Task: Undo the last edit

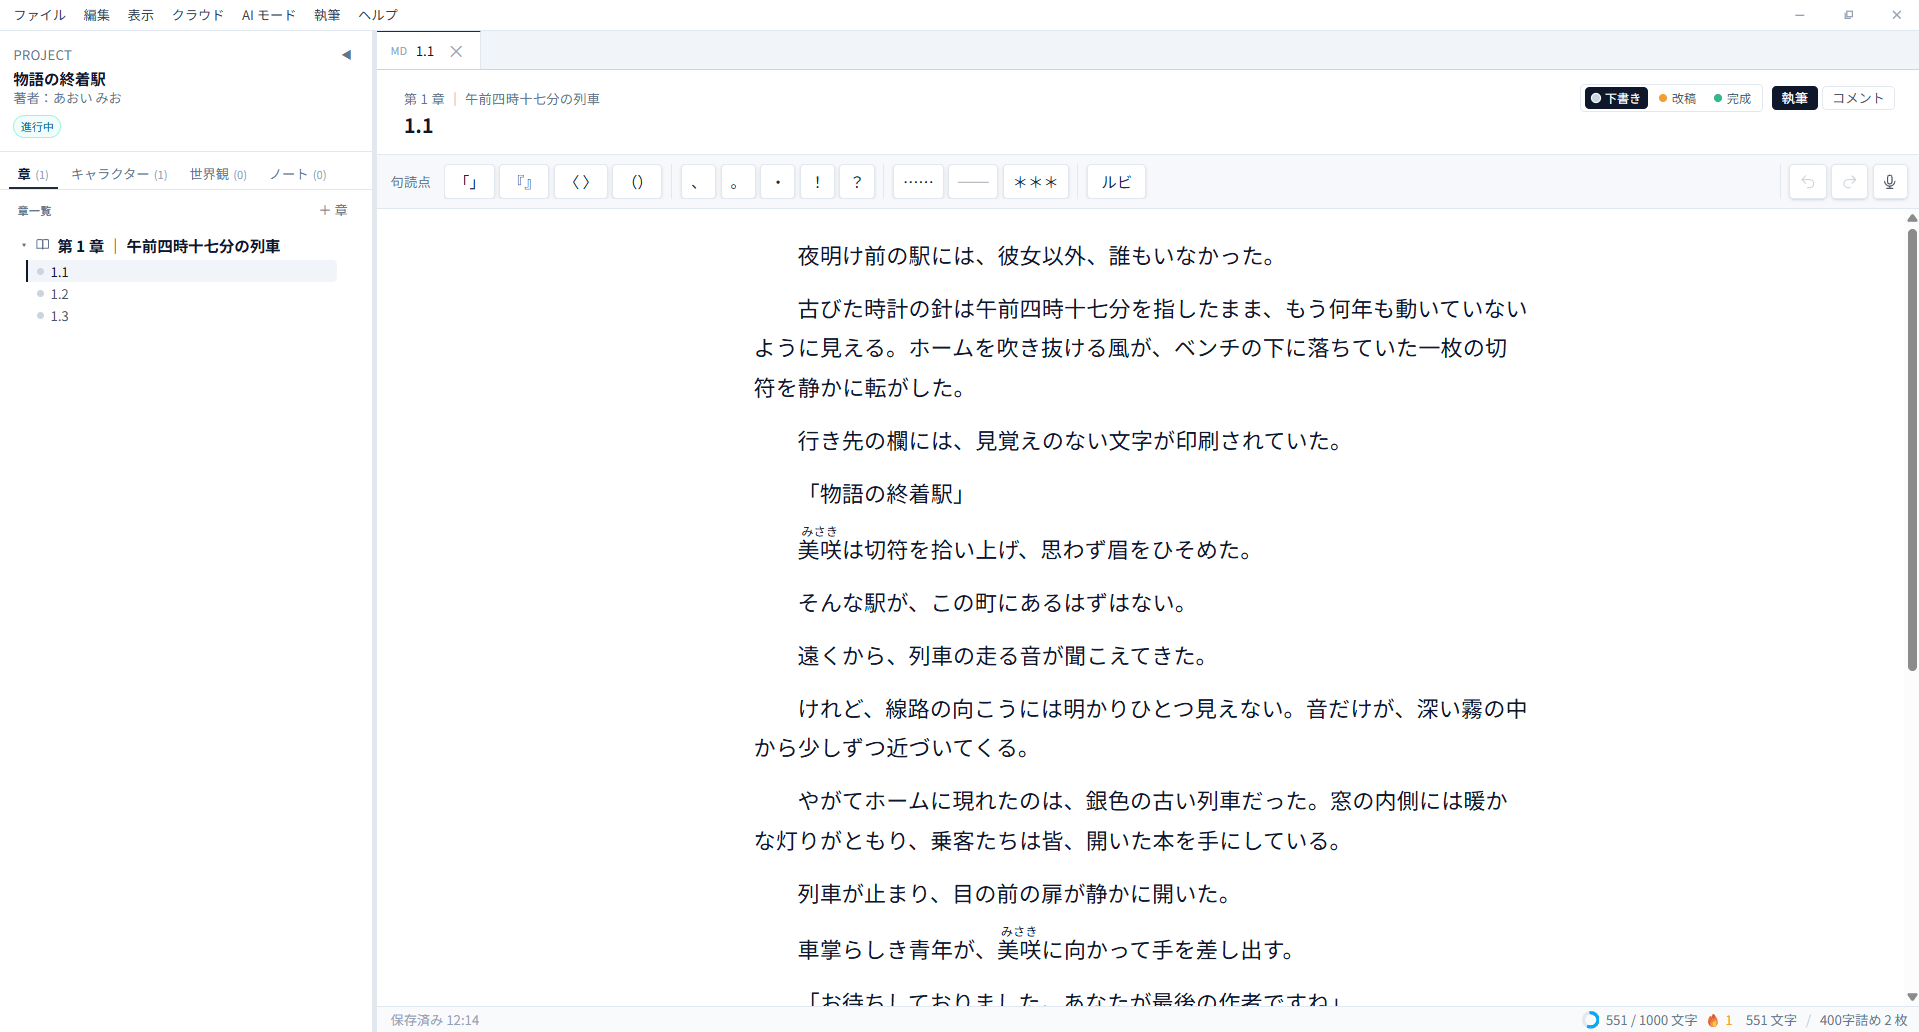Action: coord(1808,182)
